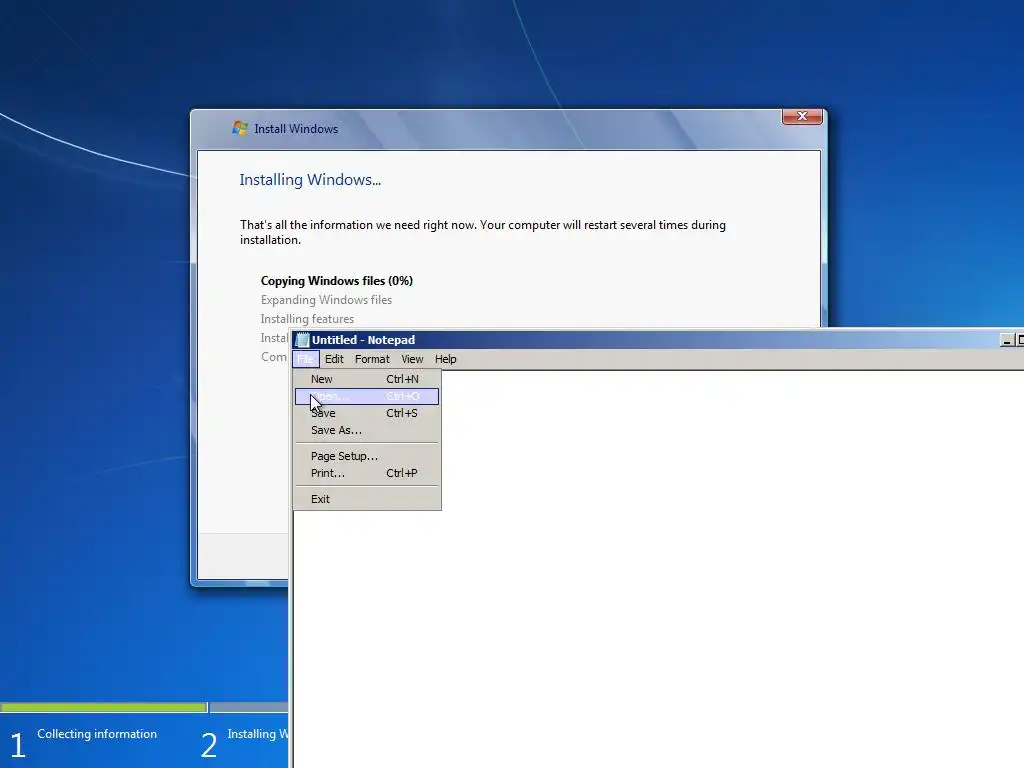This screenshot has height=768, width=1024.
Task: Close the Install Windows dialog
Action: coord(802,116)
